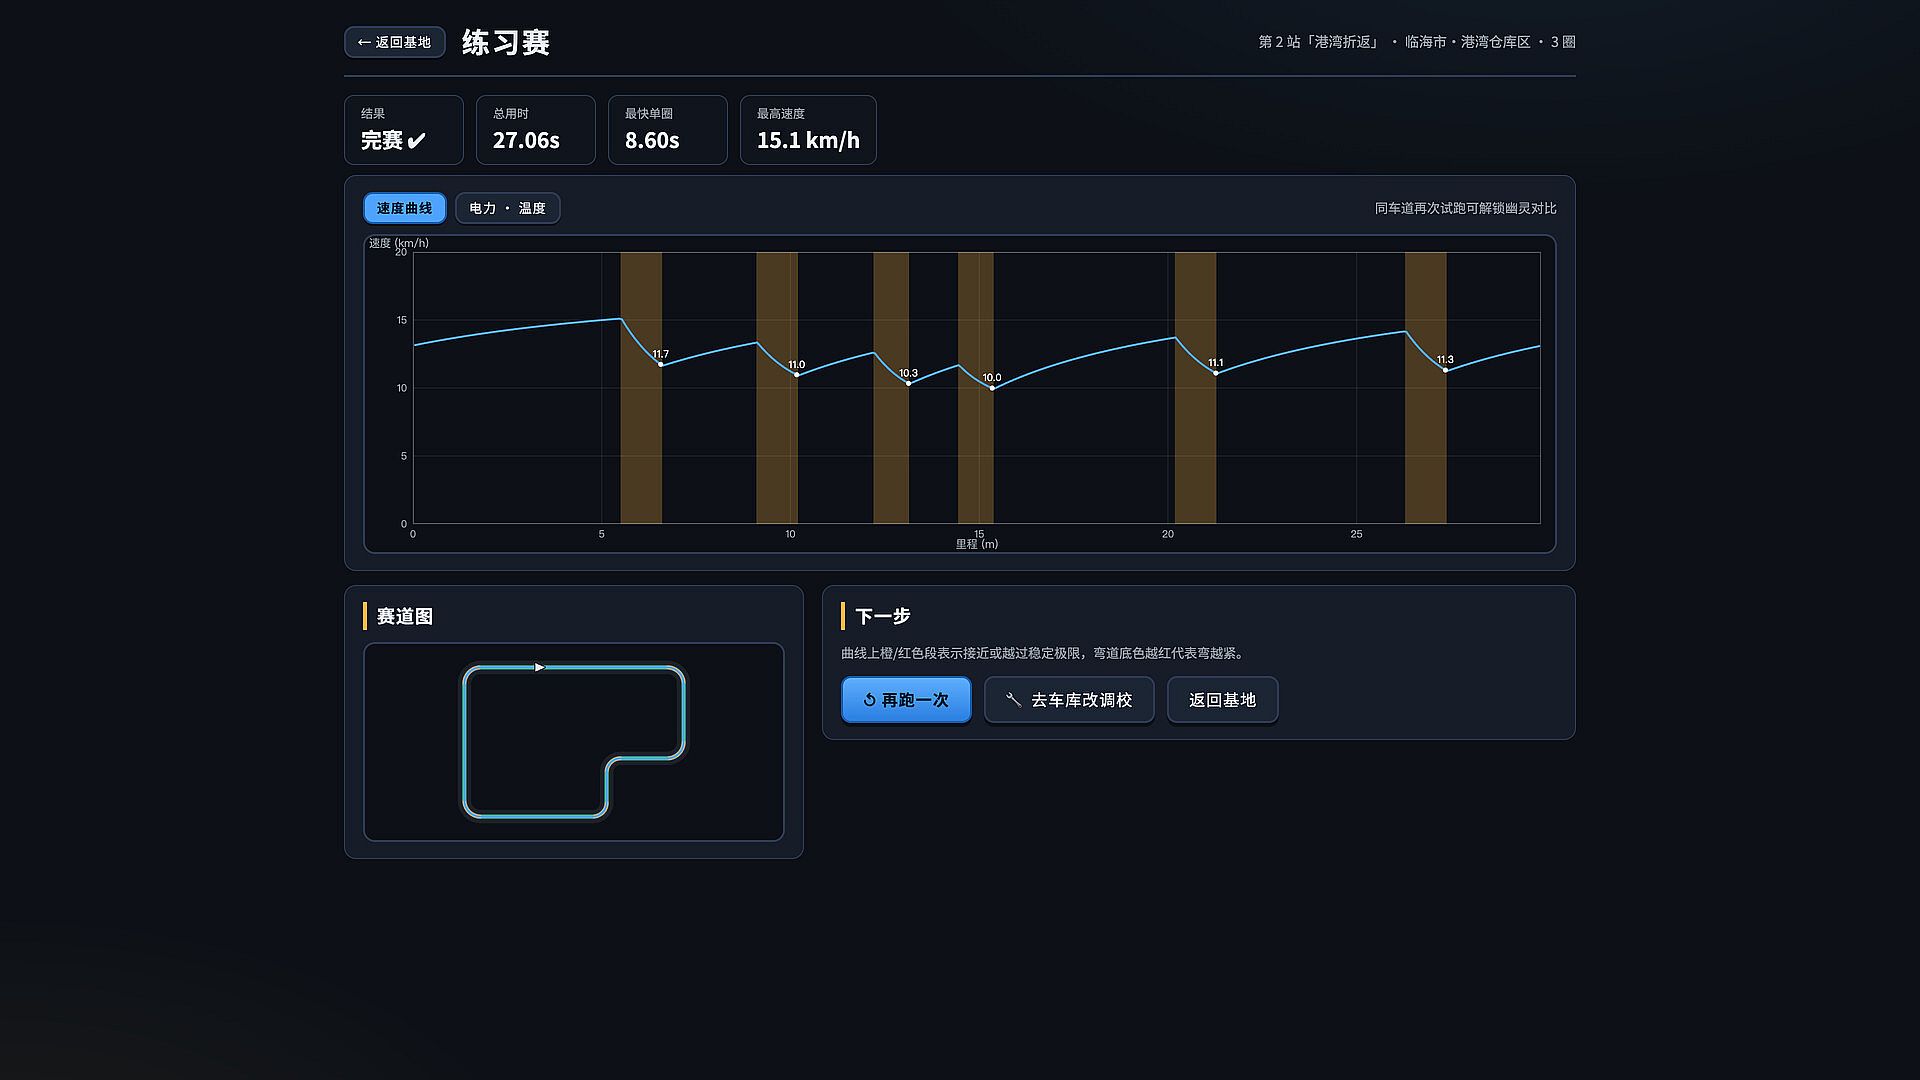1920x1080 pixels.
Task: Click the 速度 (km/h) axis label
Action: click(x=399, y=243)
